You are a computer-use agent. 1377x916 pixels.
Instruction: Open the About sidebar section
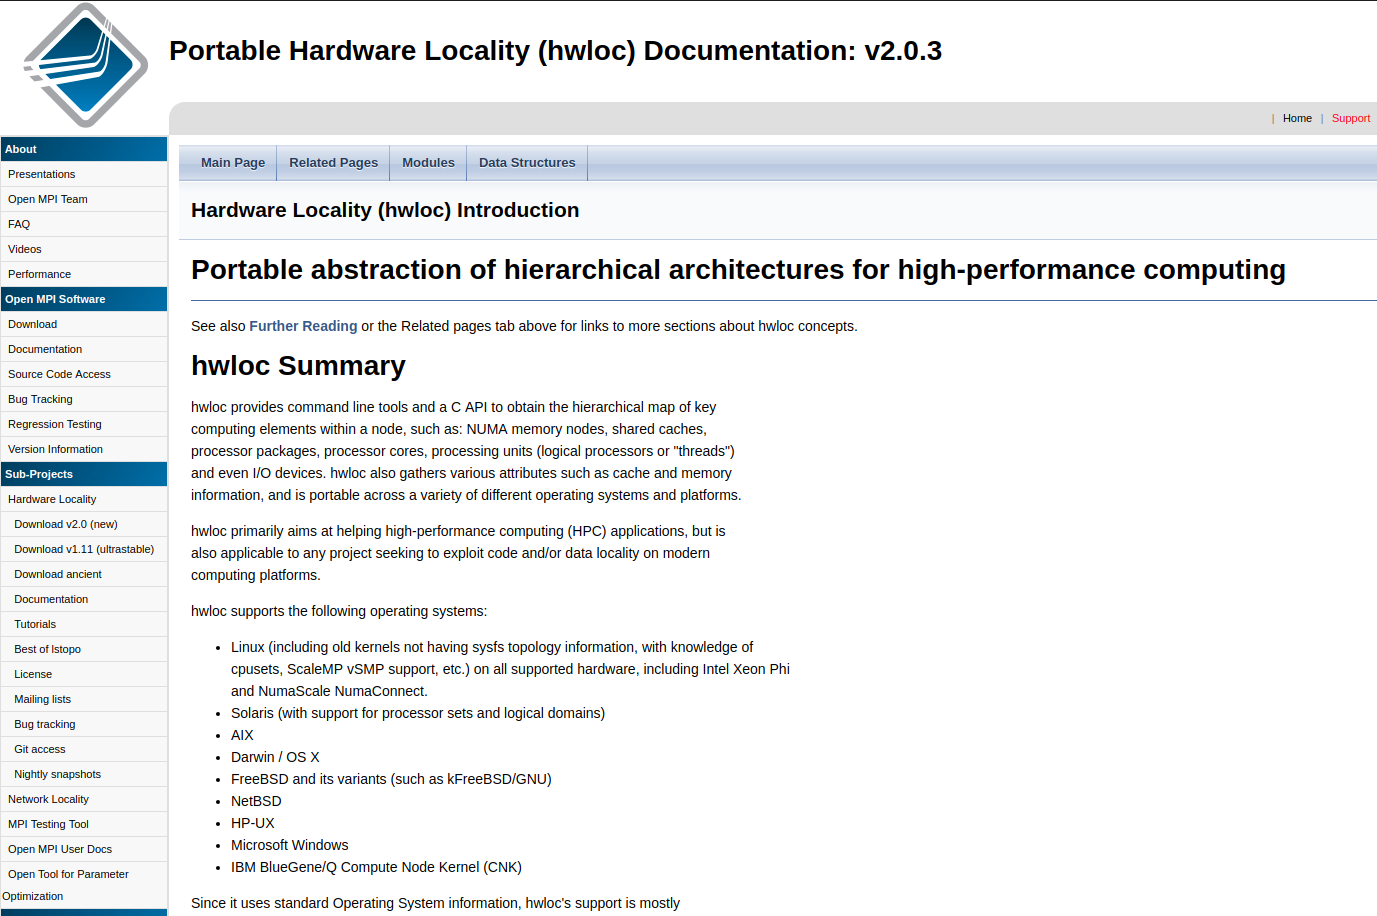[x=84, y=149]
